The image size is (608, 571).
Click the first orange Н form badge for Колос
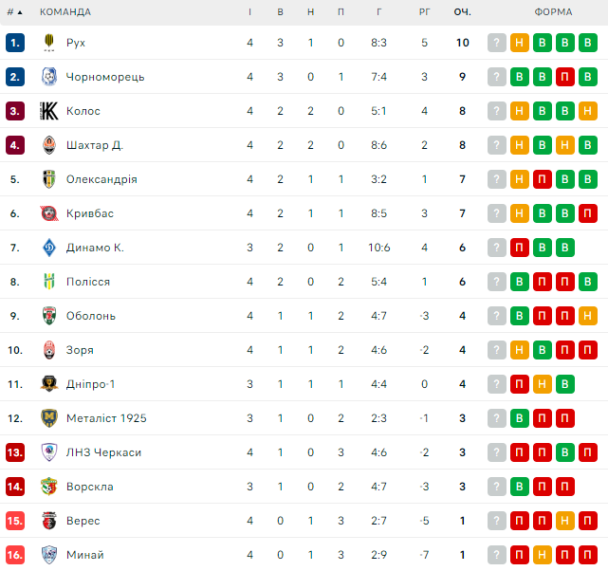point(520,111)
